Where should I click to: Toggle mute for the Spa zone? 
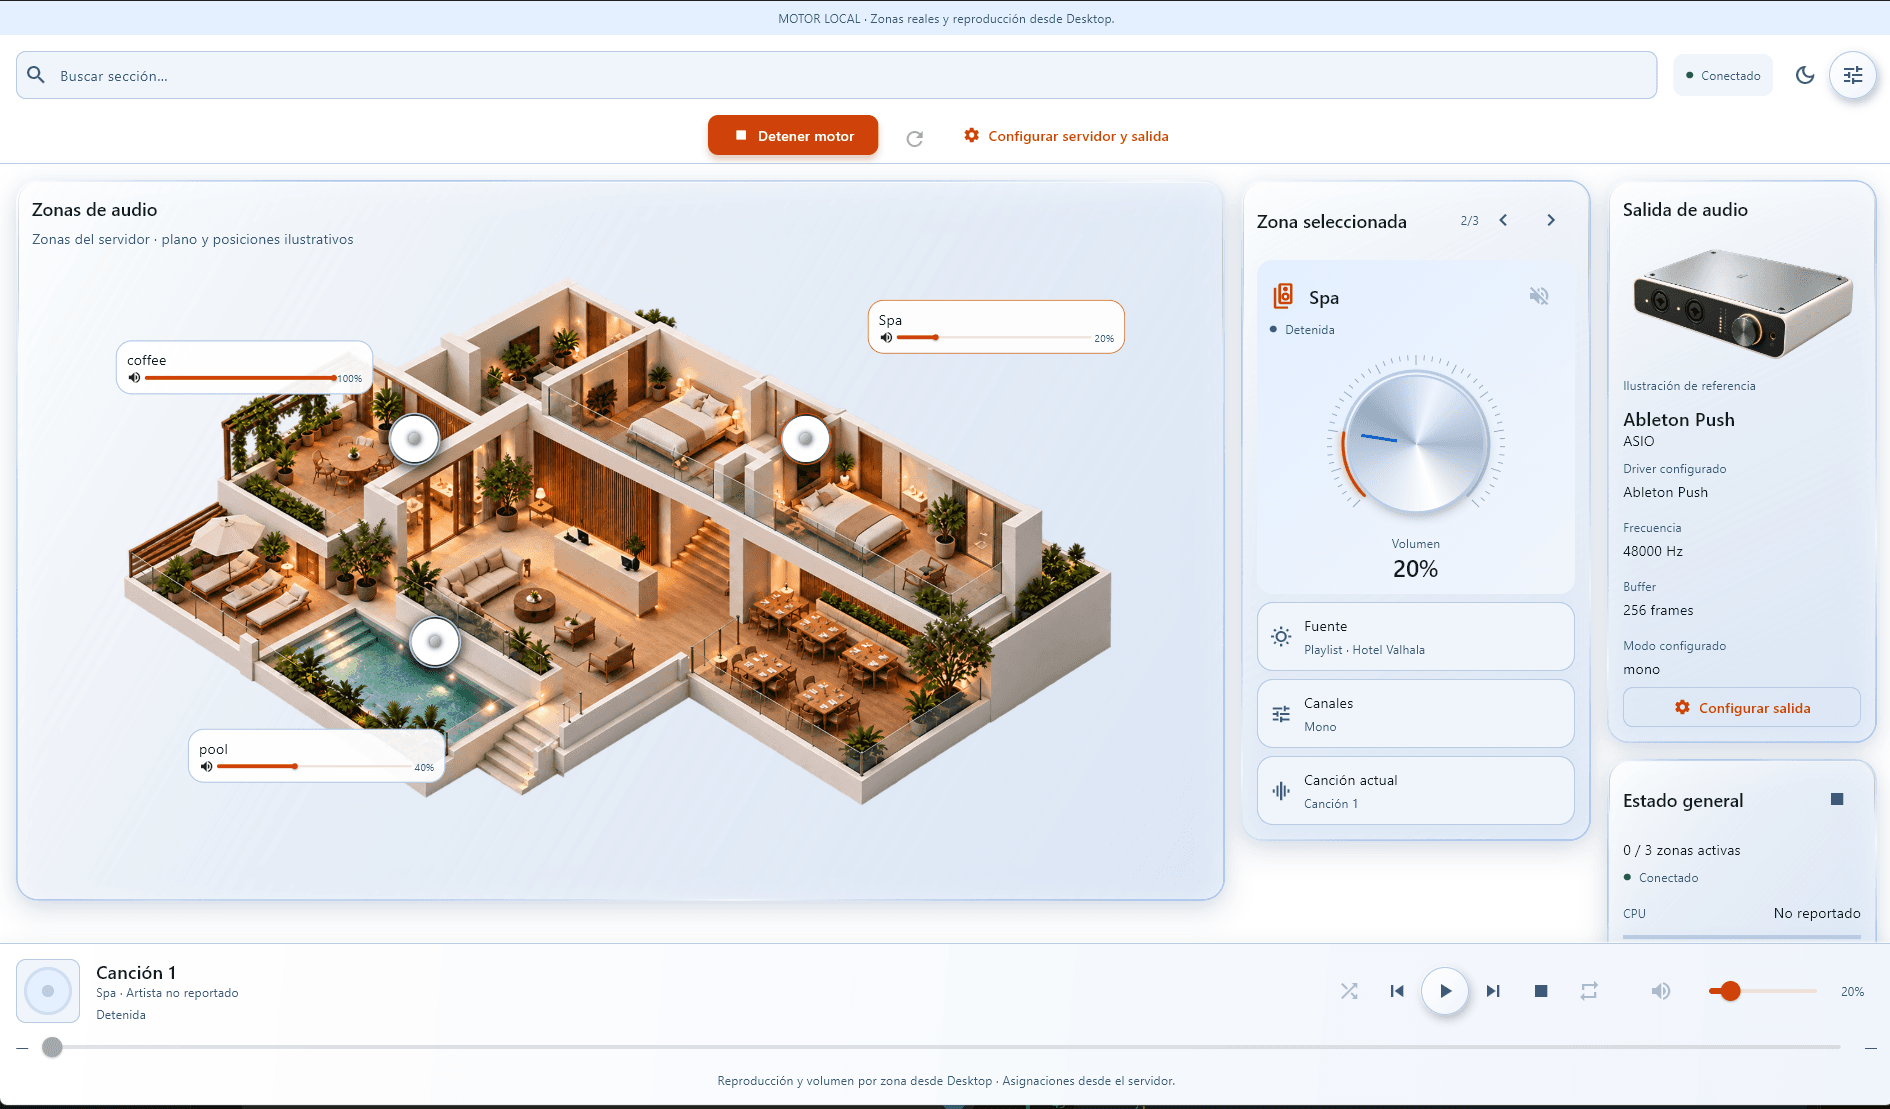coord(1539,296)
